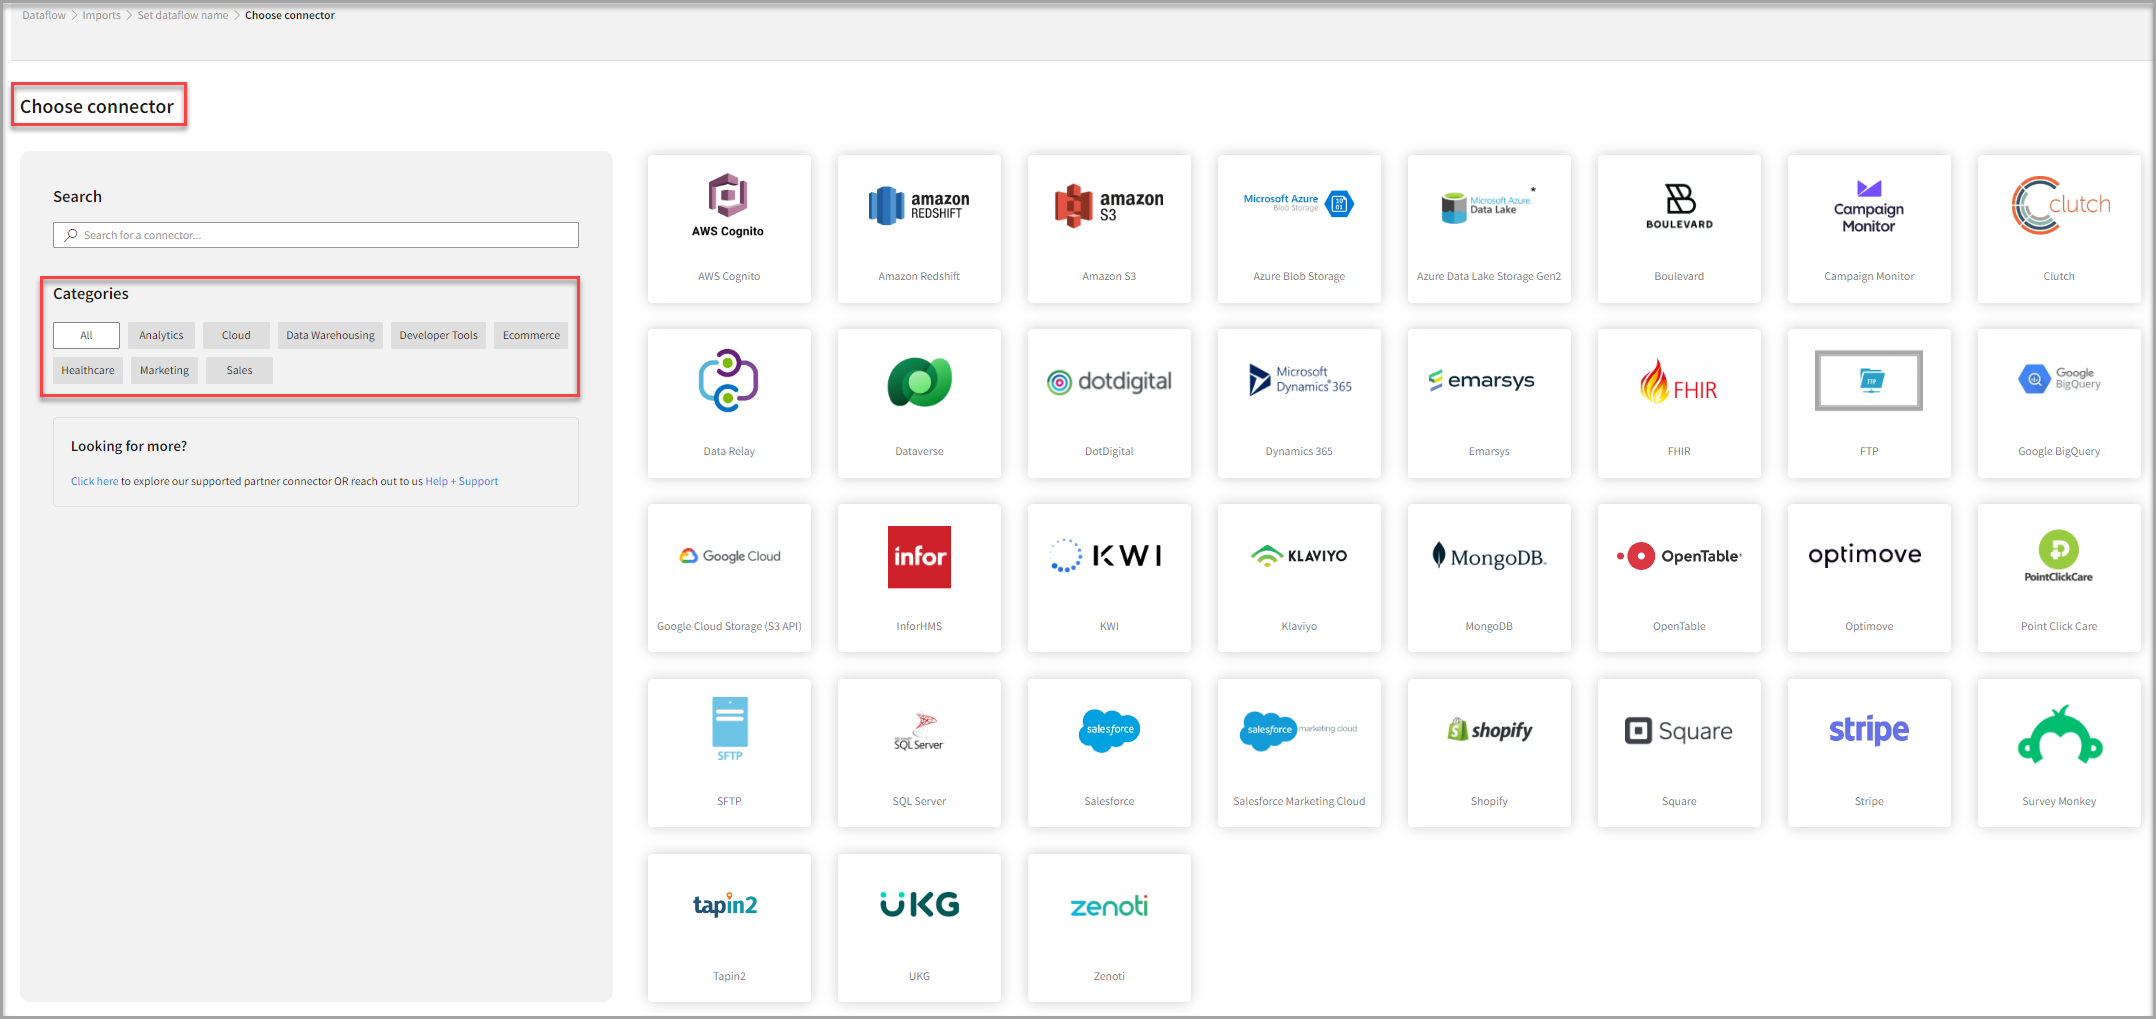Choose the UKG connector
2156x1019 pixels.
919,929
